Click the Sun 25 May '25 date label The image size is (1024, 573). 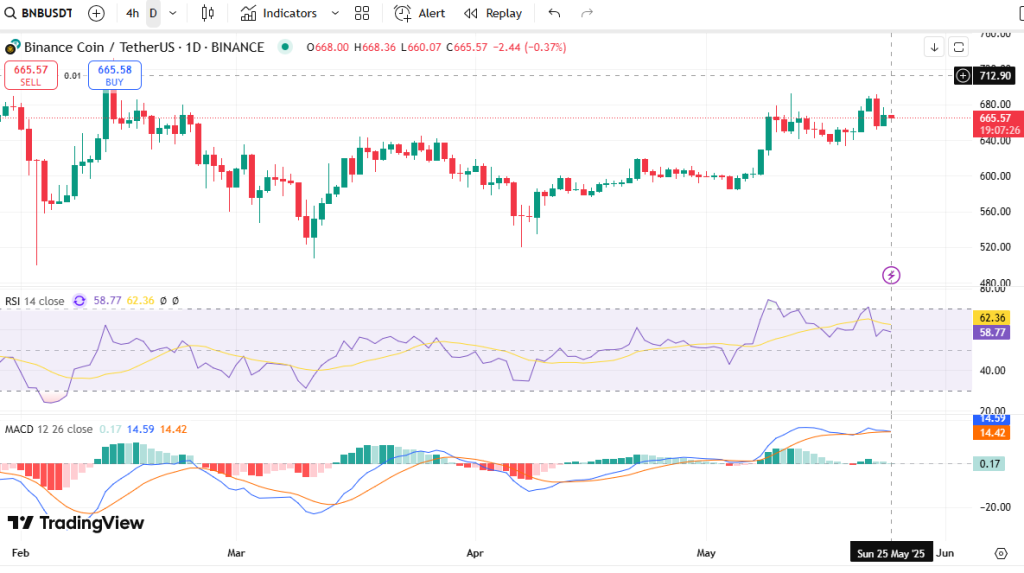(x=891, y=553)
